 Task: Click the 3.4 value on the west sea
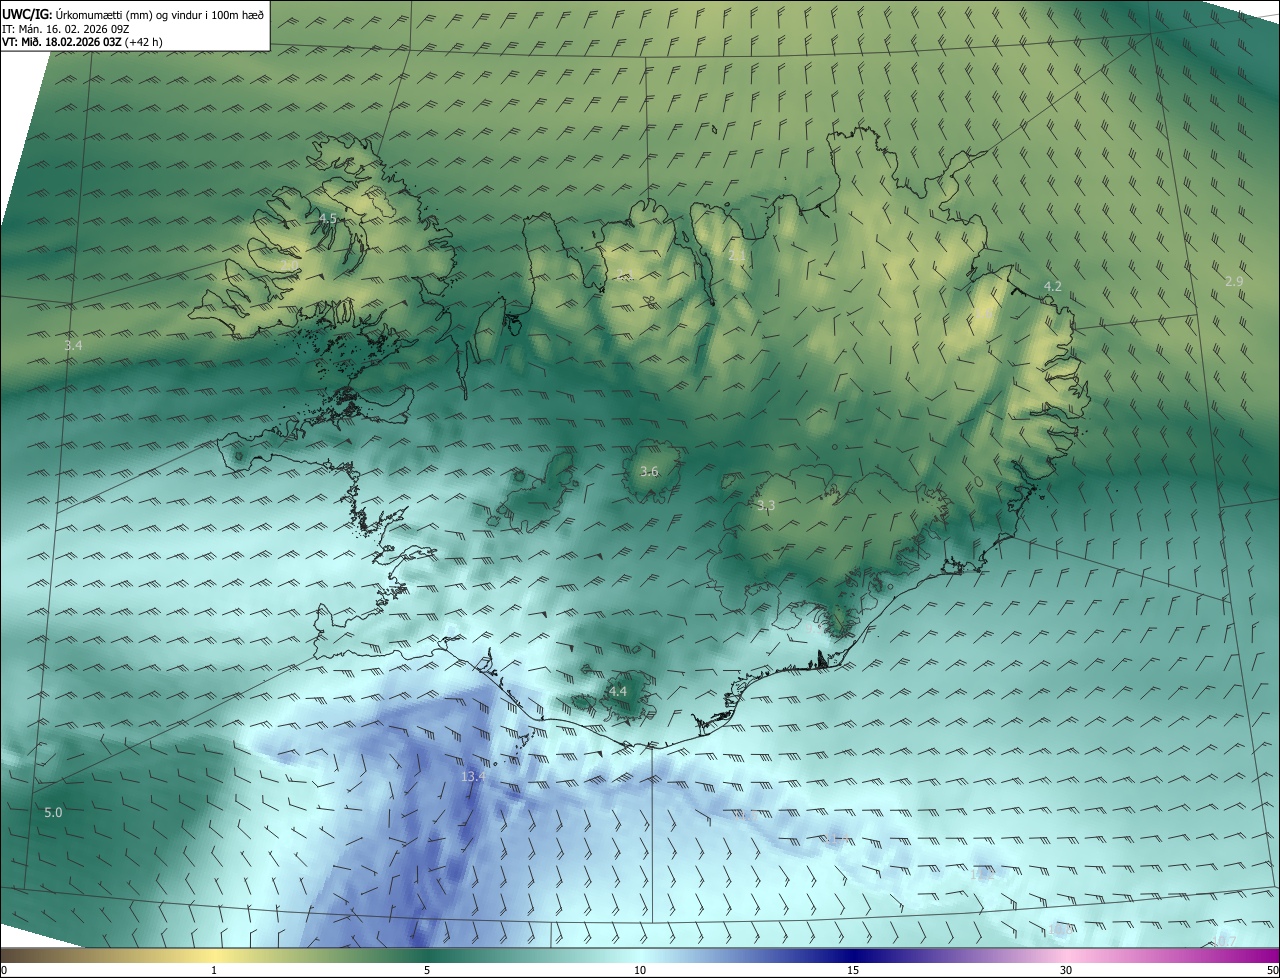[73, 345]
